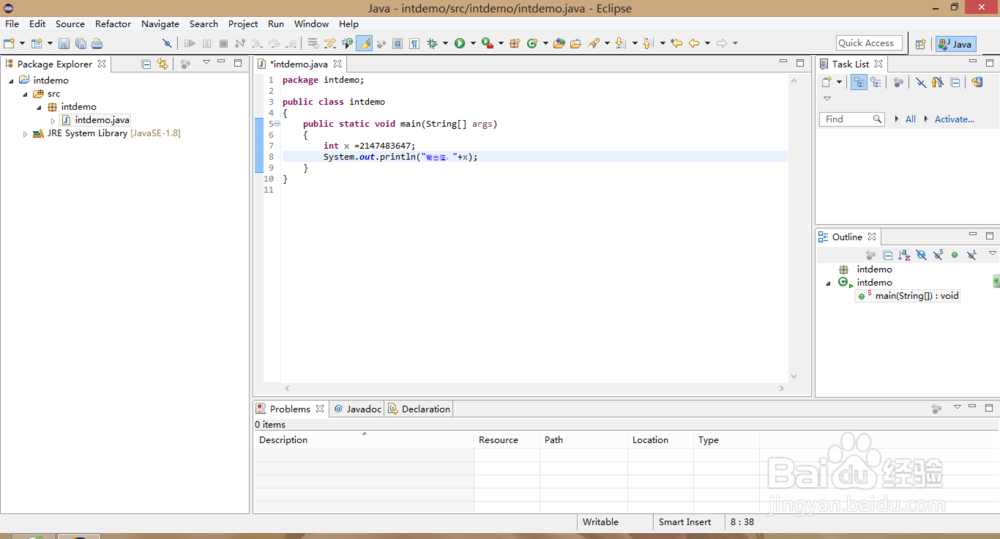Image resolution: width=1000 pixels, height=539 pixels.
Task: Click the New Java Class toolbar icon
Action: 532,43
